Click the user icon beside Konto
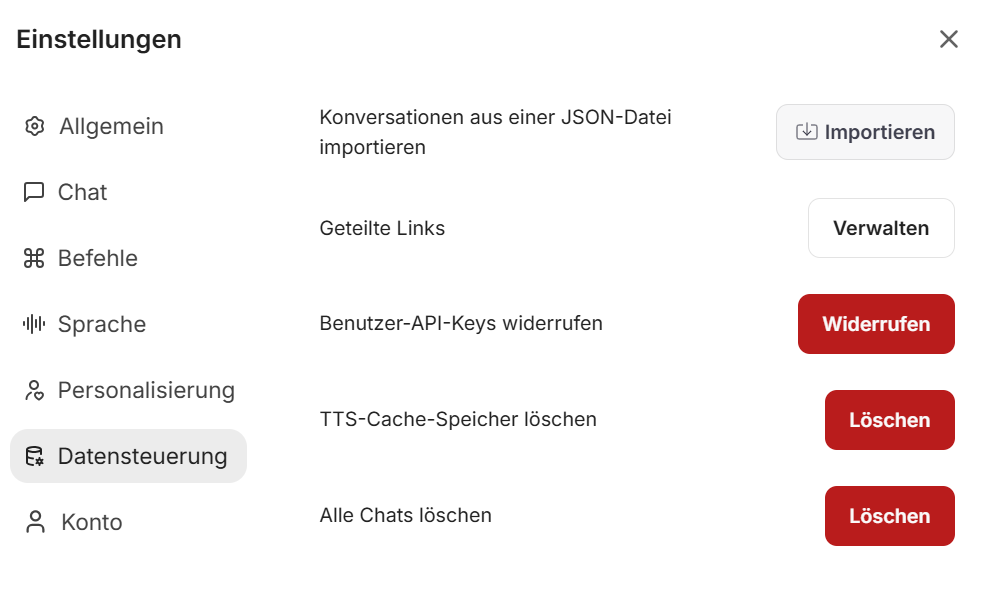This screenshot has height=603, width=987. (x=36, y=522)
